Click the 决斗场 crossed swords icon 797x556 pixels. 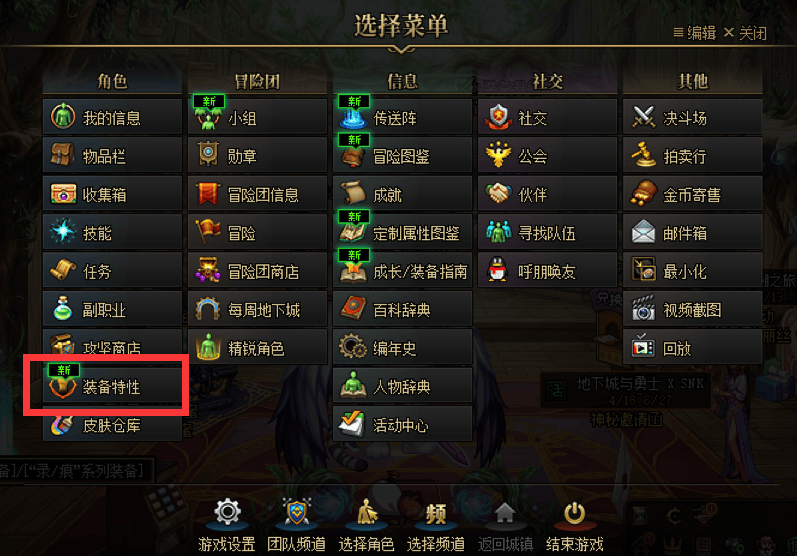click(643, 117)
